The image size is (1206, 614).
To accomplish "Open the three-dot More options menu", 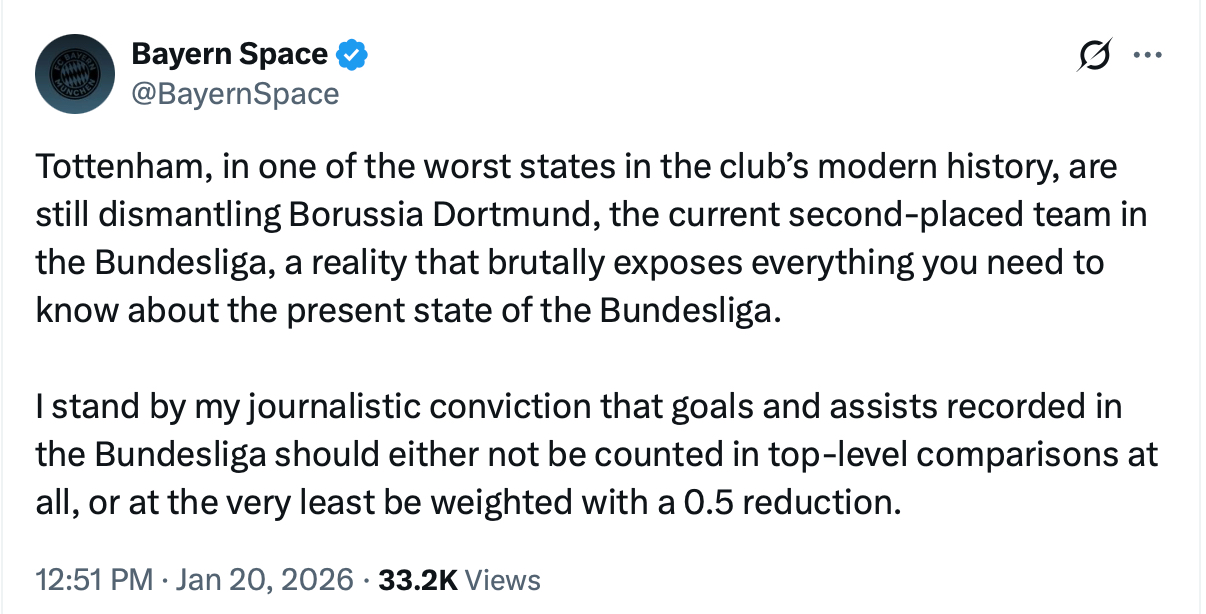I will (x=1144, y=57).
